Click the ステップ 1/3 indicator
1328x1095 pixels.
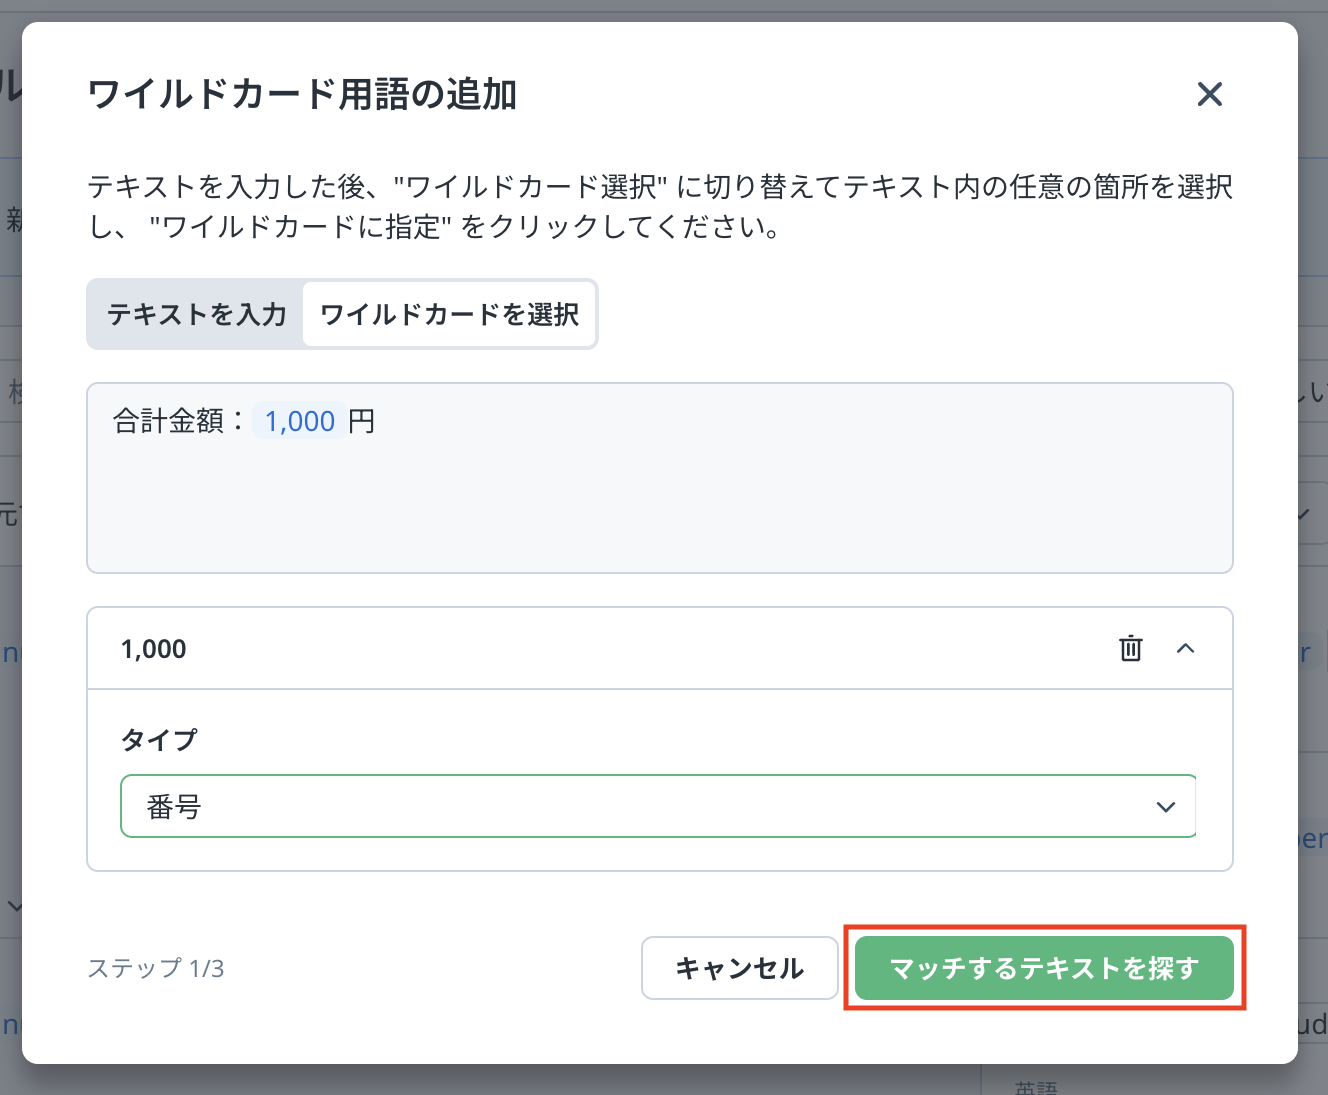click(x=156, y=968)
